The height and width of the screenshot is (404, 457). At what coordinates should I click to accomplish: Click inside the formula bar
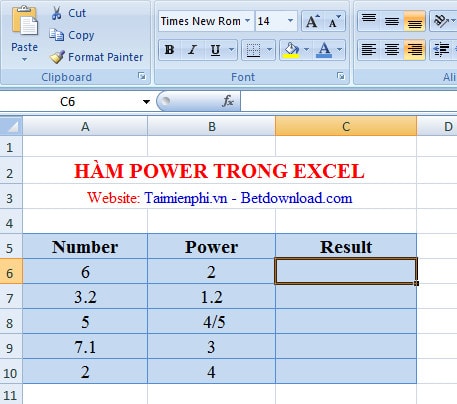[x=348, y=101]
